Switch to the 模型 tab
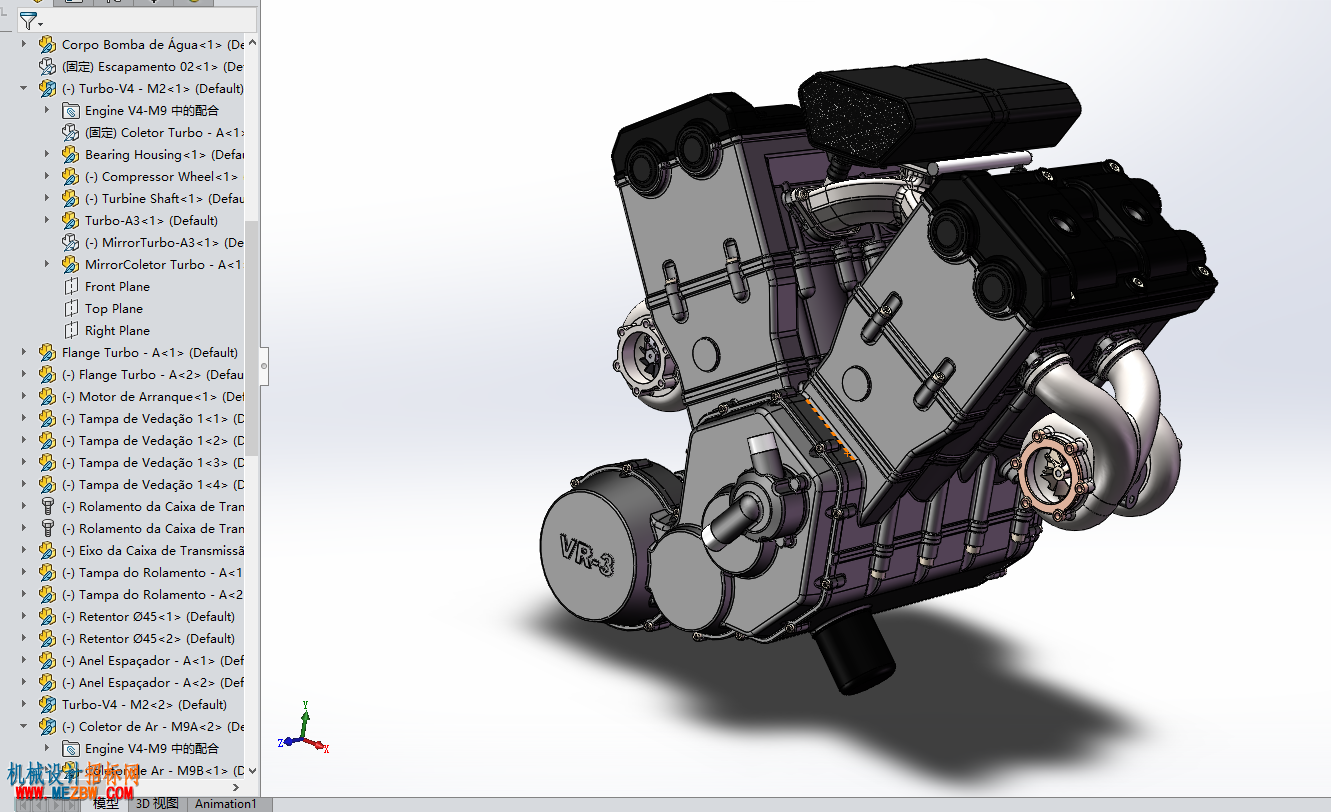This screenshot has height=812, width=1331. (x=106, y=804)
